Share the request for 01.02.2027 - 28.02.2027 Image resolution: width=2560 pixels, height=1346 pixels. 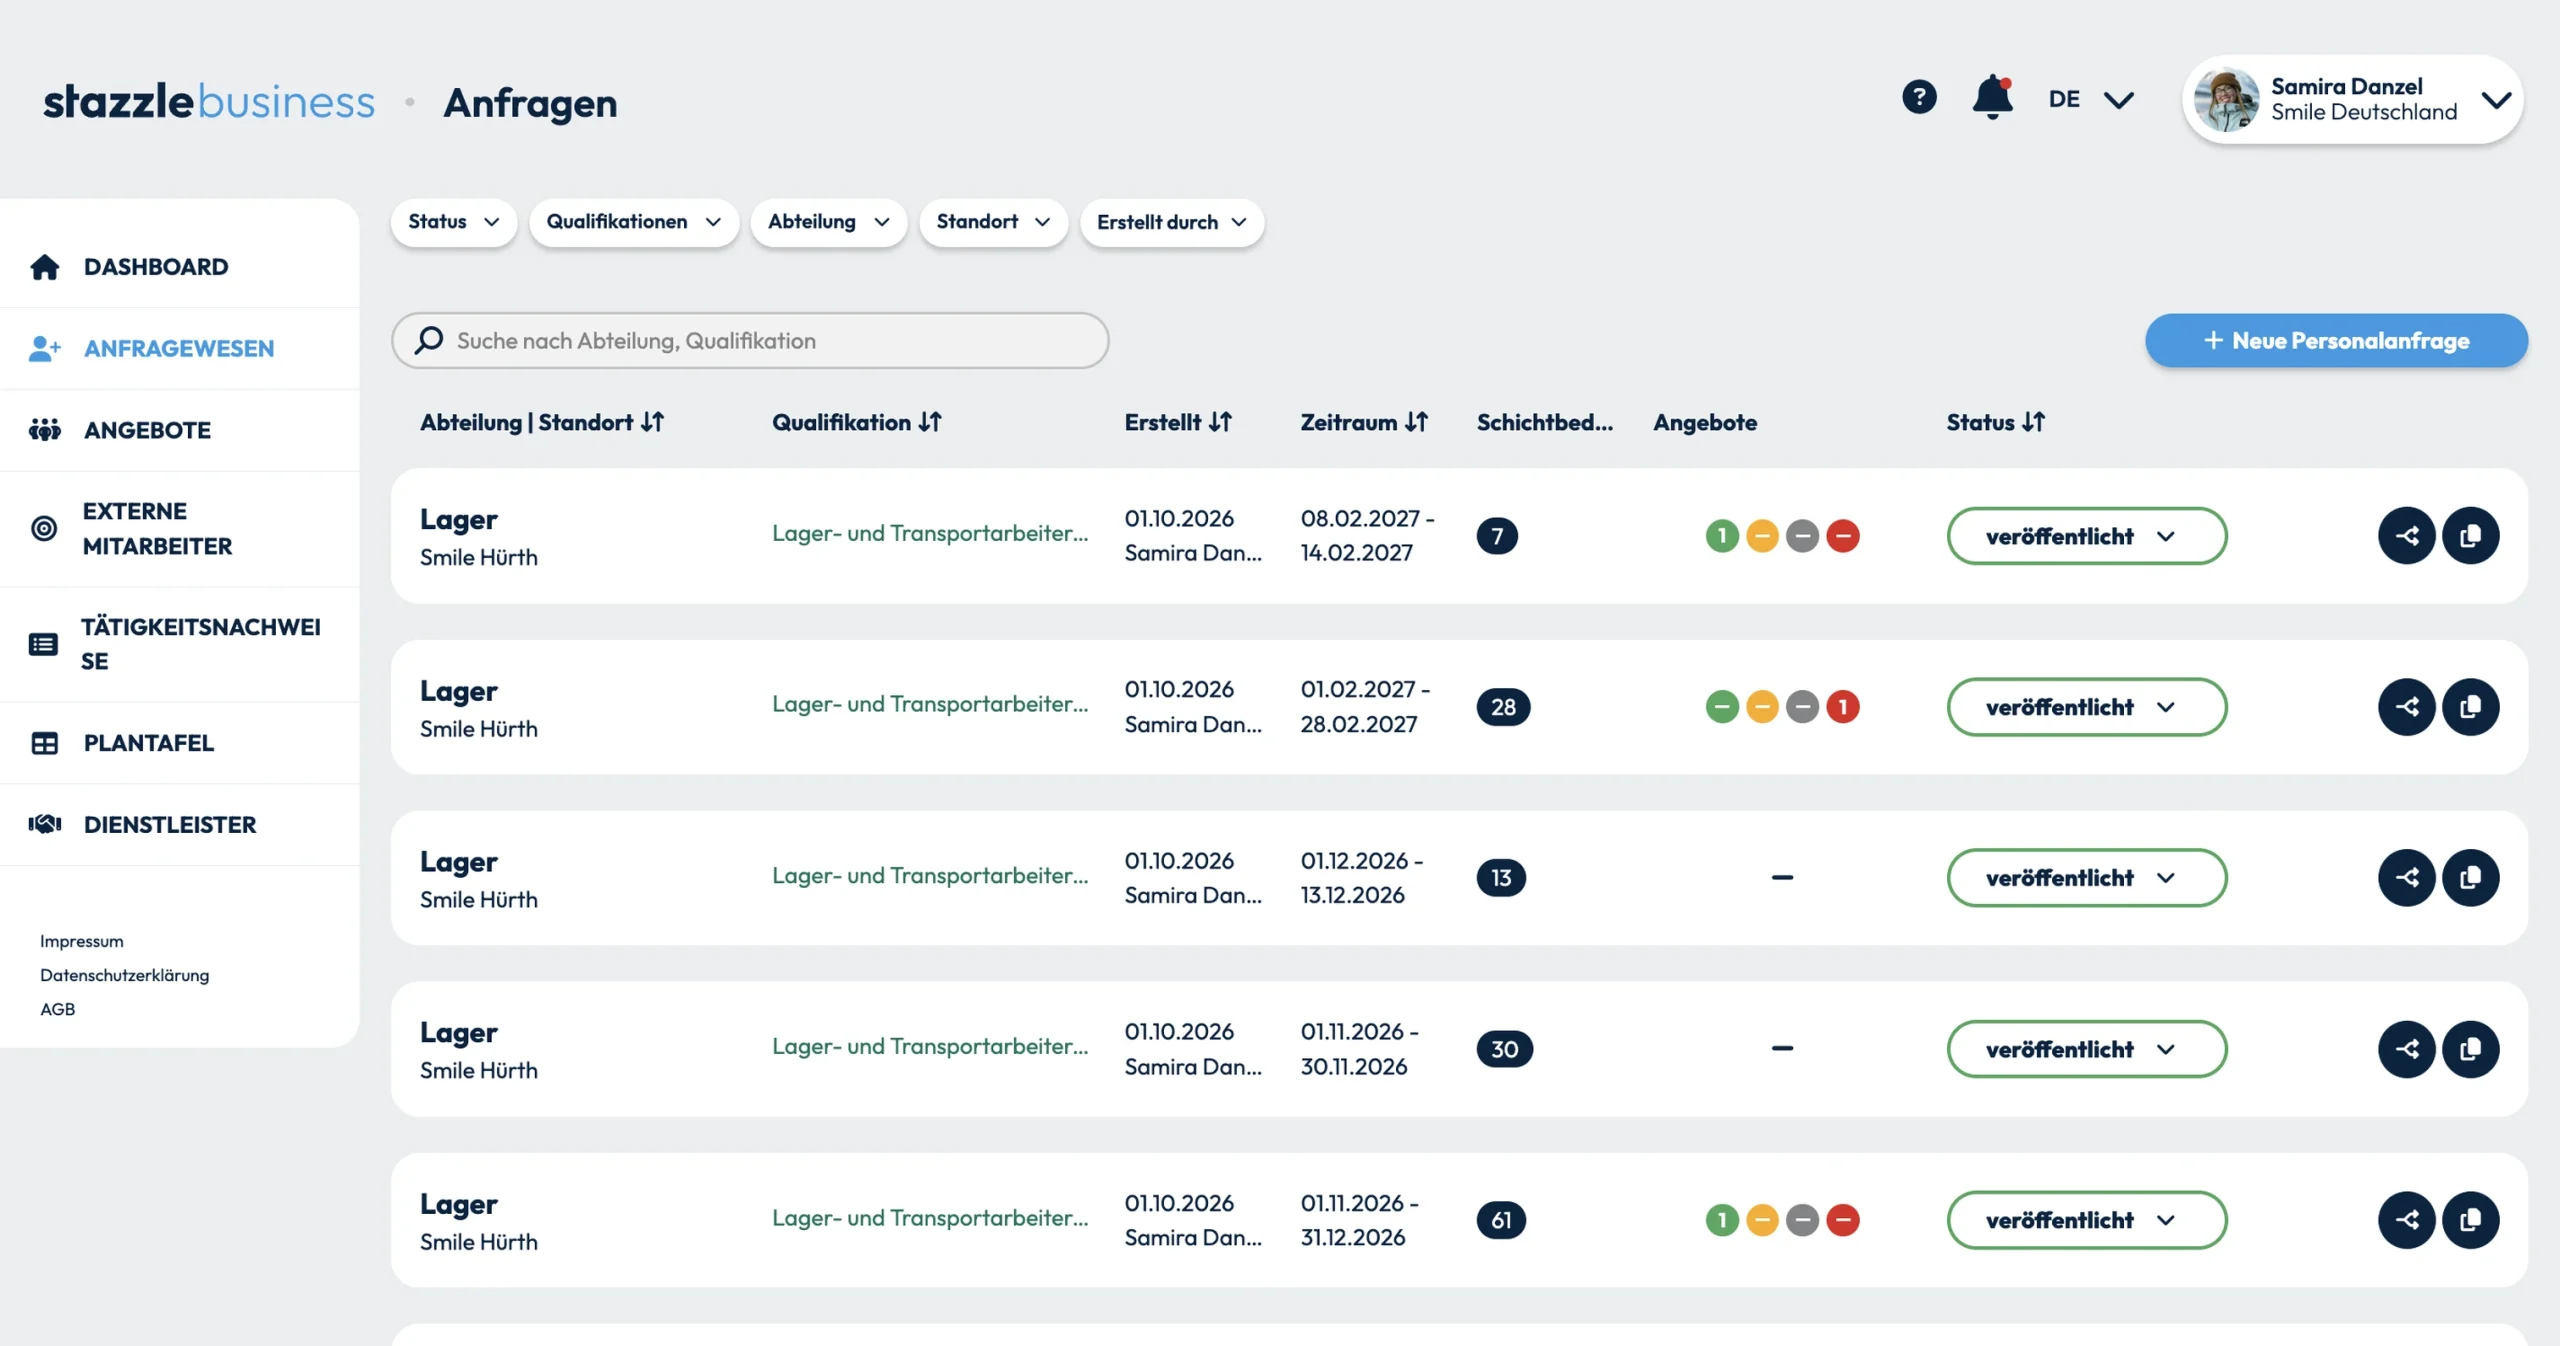(x=2406, y=707)
